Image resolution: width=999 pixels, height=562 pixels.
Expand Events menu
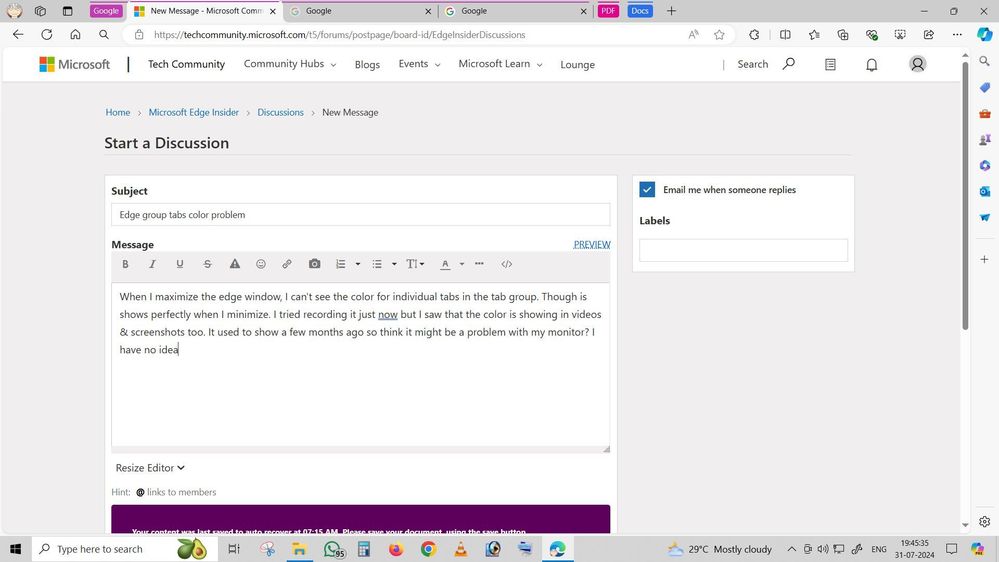419,64
